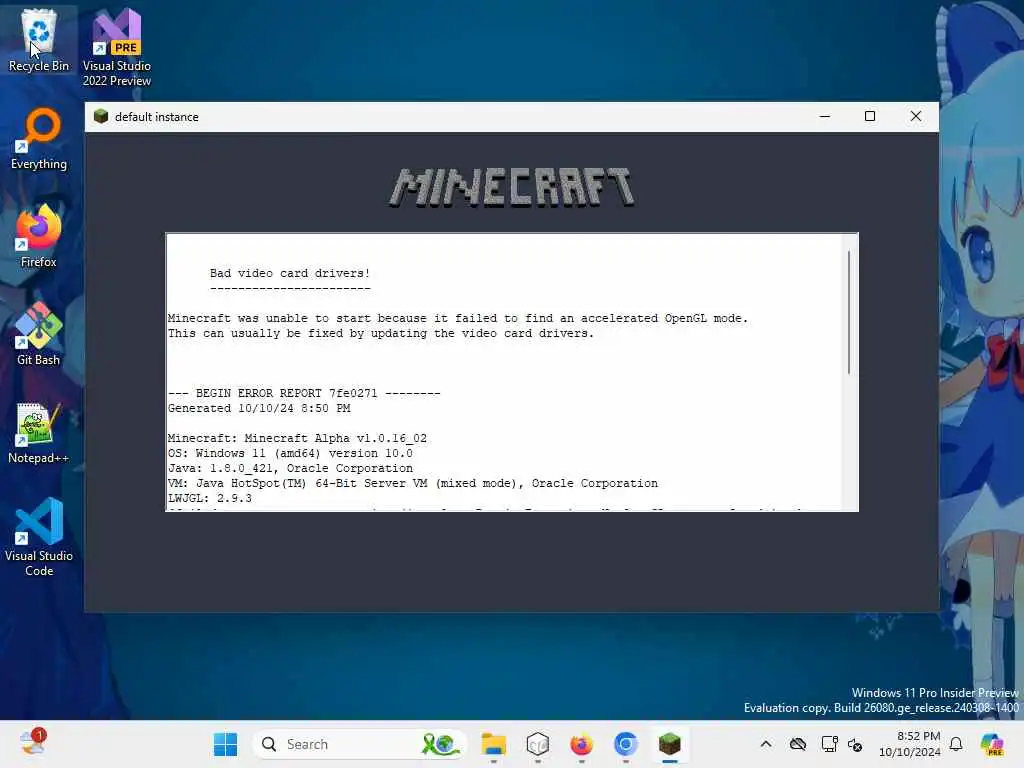Minimize the default instance window
Image resolution: width=1024 pixels, height=768 pixels.
click(825, 116)
